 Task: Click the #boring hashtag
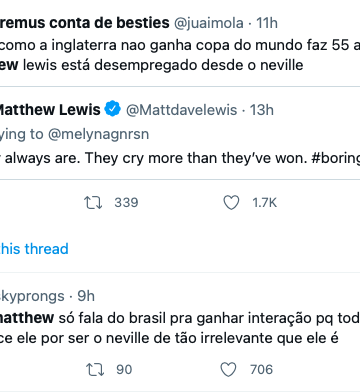pyautogui.click(x=335, y=158)
